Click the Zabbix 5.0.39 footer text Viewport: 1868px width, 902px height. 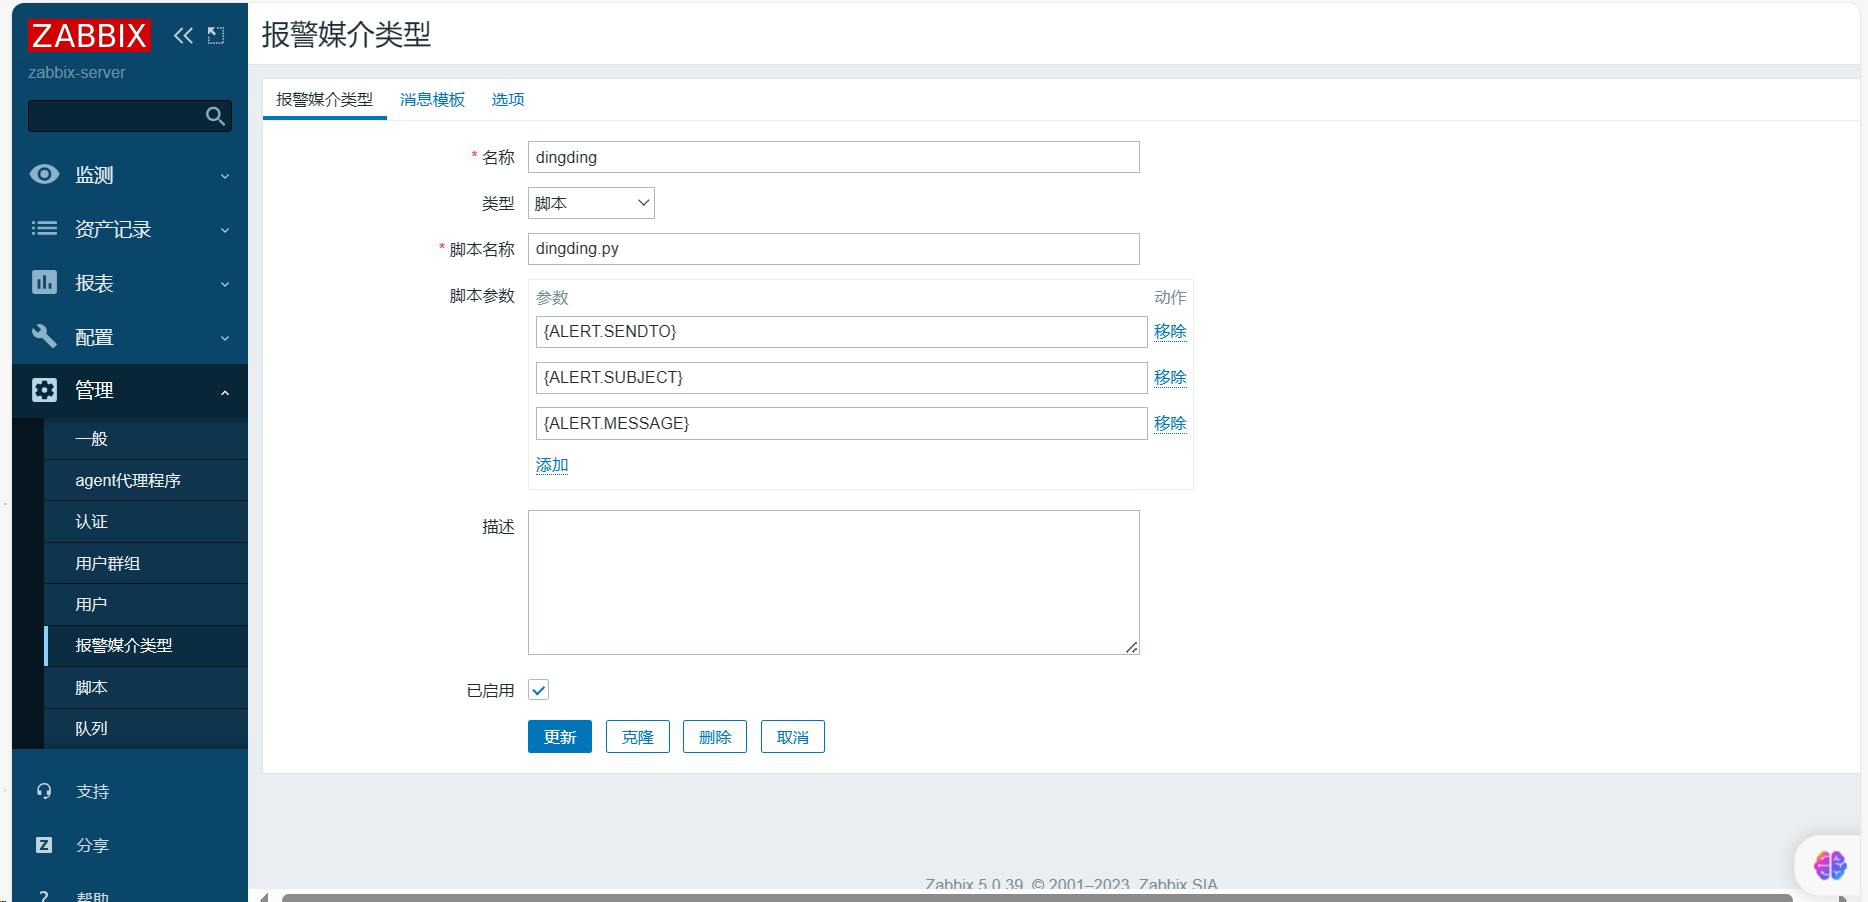1071,884
